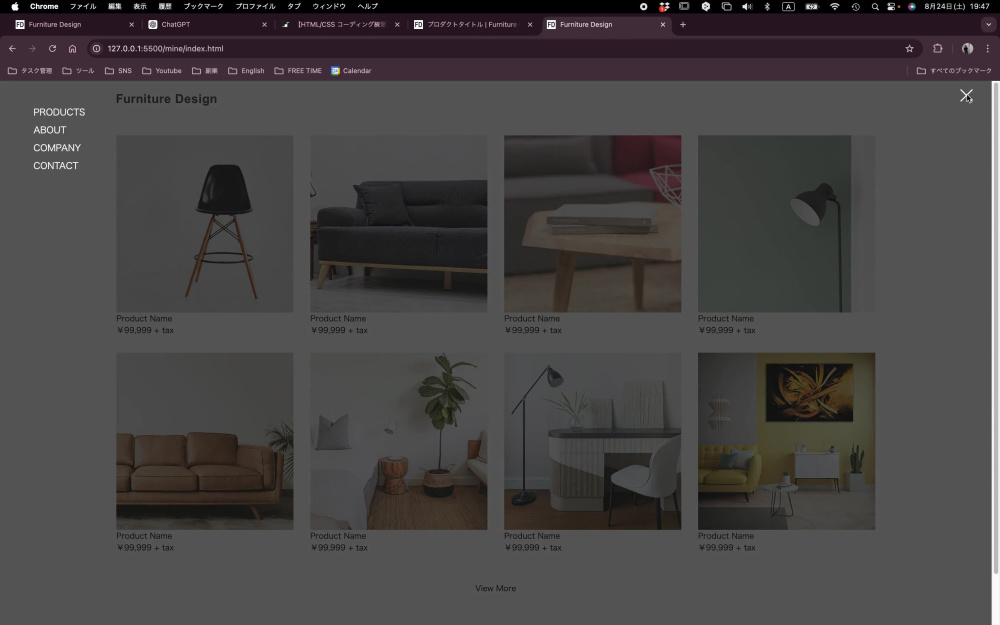Image resolution: width=1000 pixels, height=625 pixels.
Task: Open the wooden coffee table product image
Action: (x=592, y=224)
